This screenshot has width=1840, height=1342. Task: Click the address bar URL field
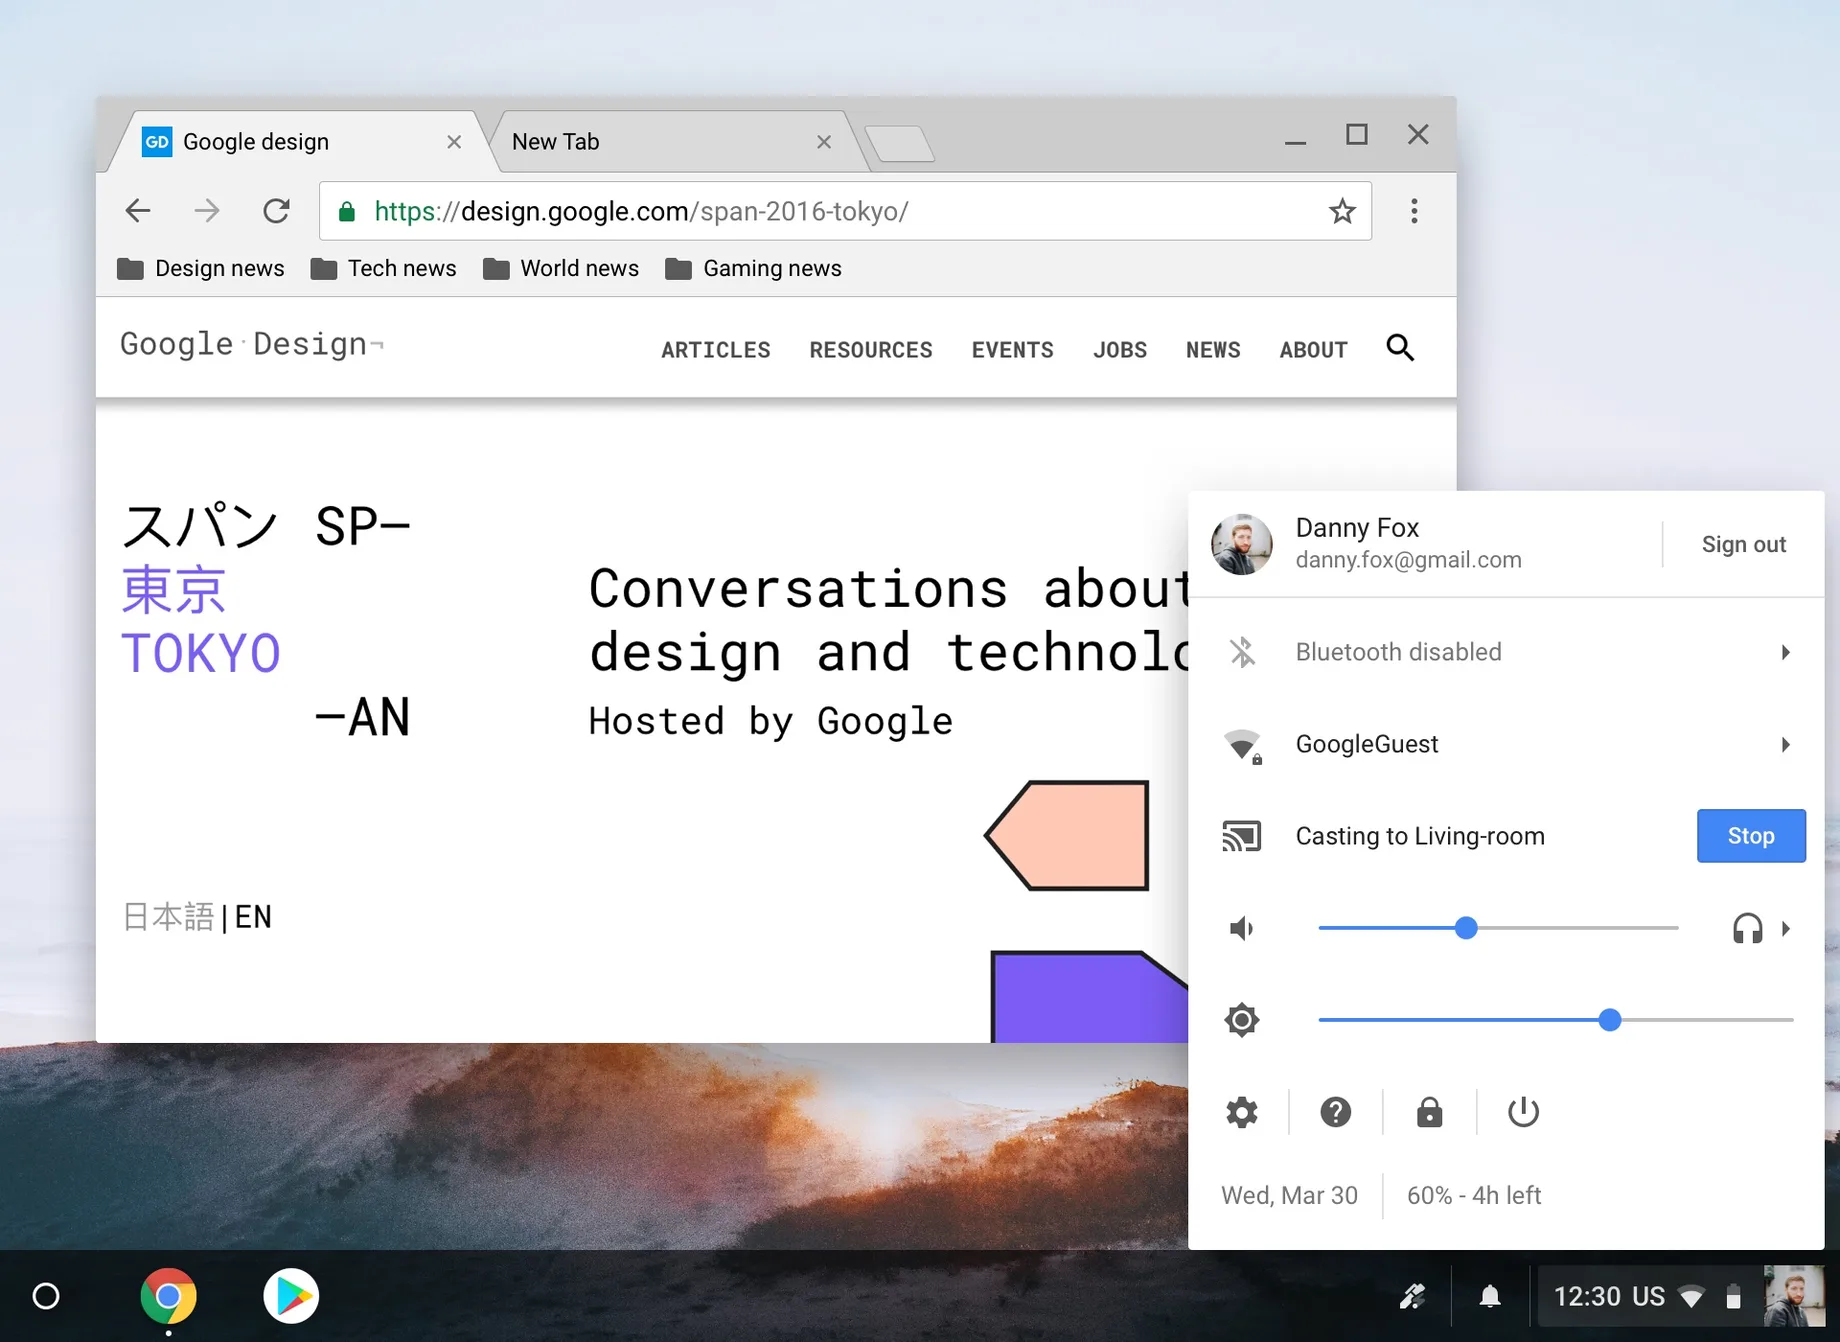pyautogui.click(x=845, y=211)
